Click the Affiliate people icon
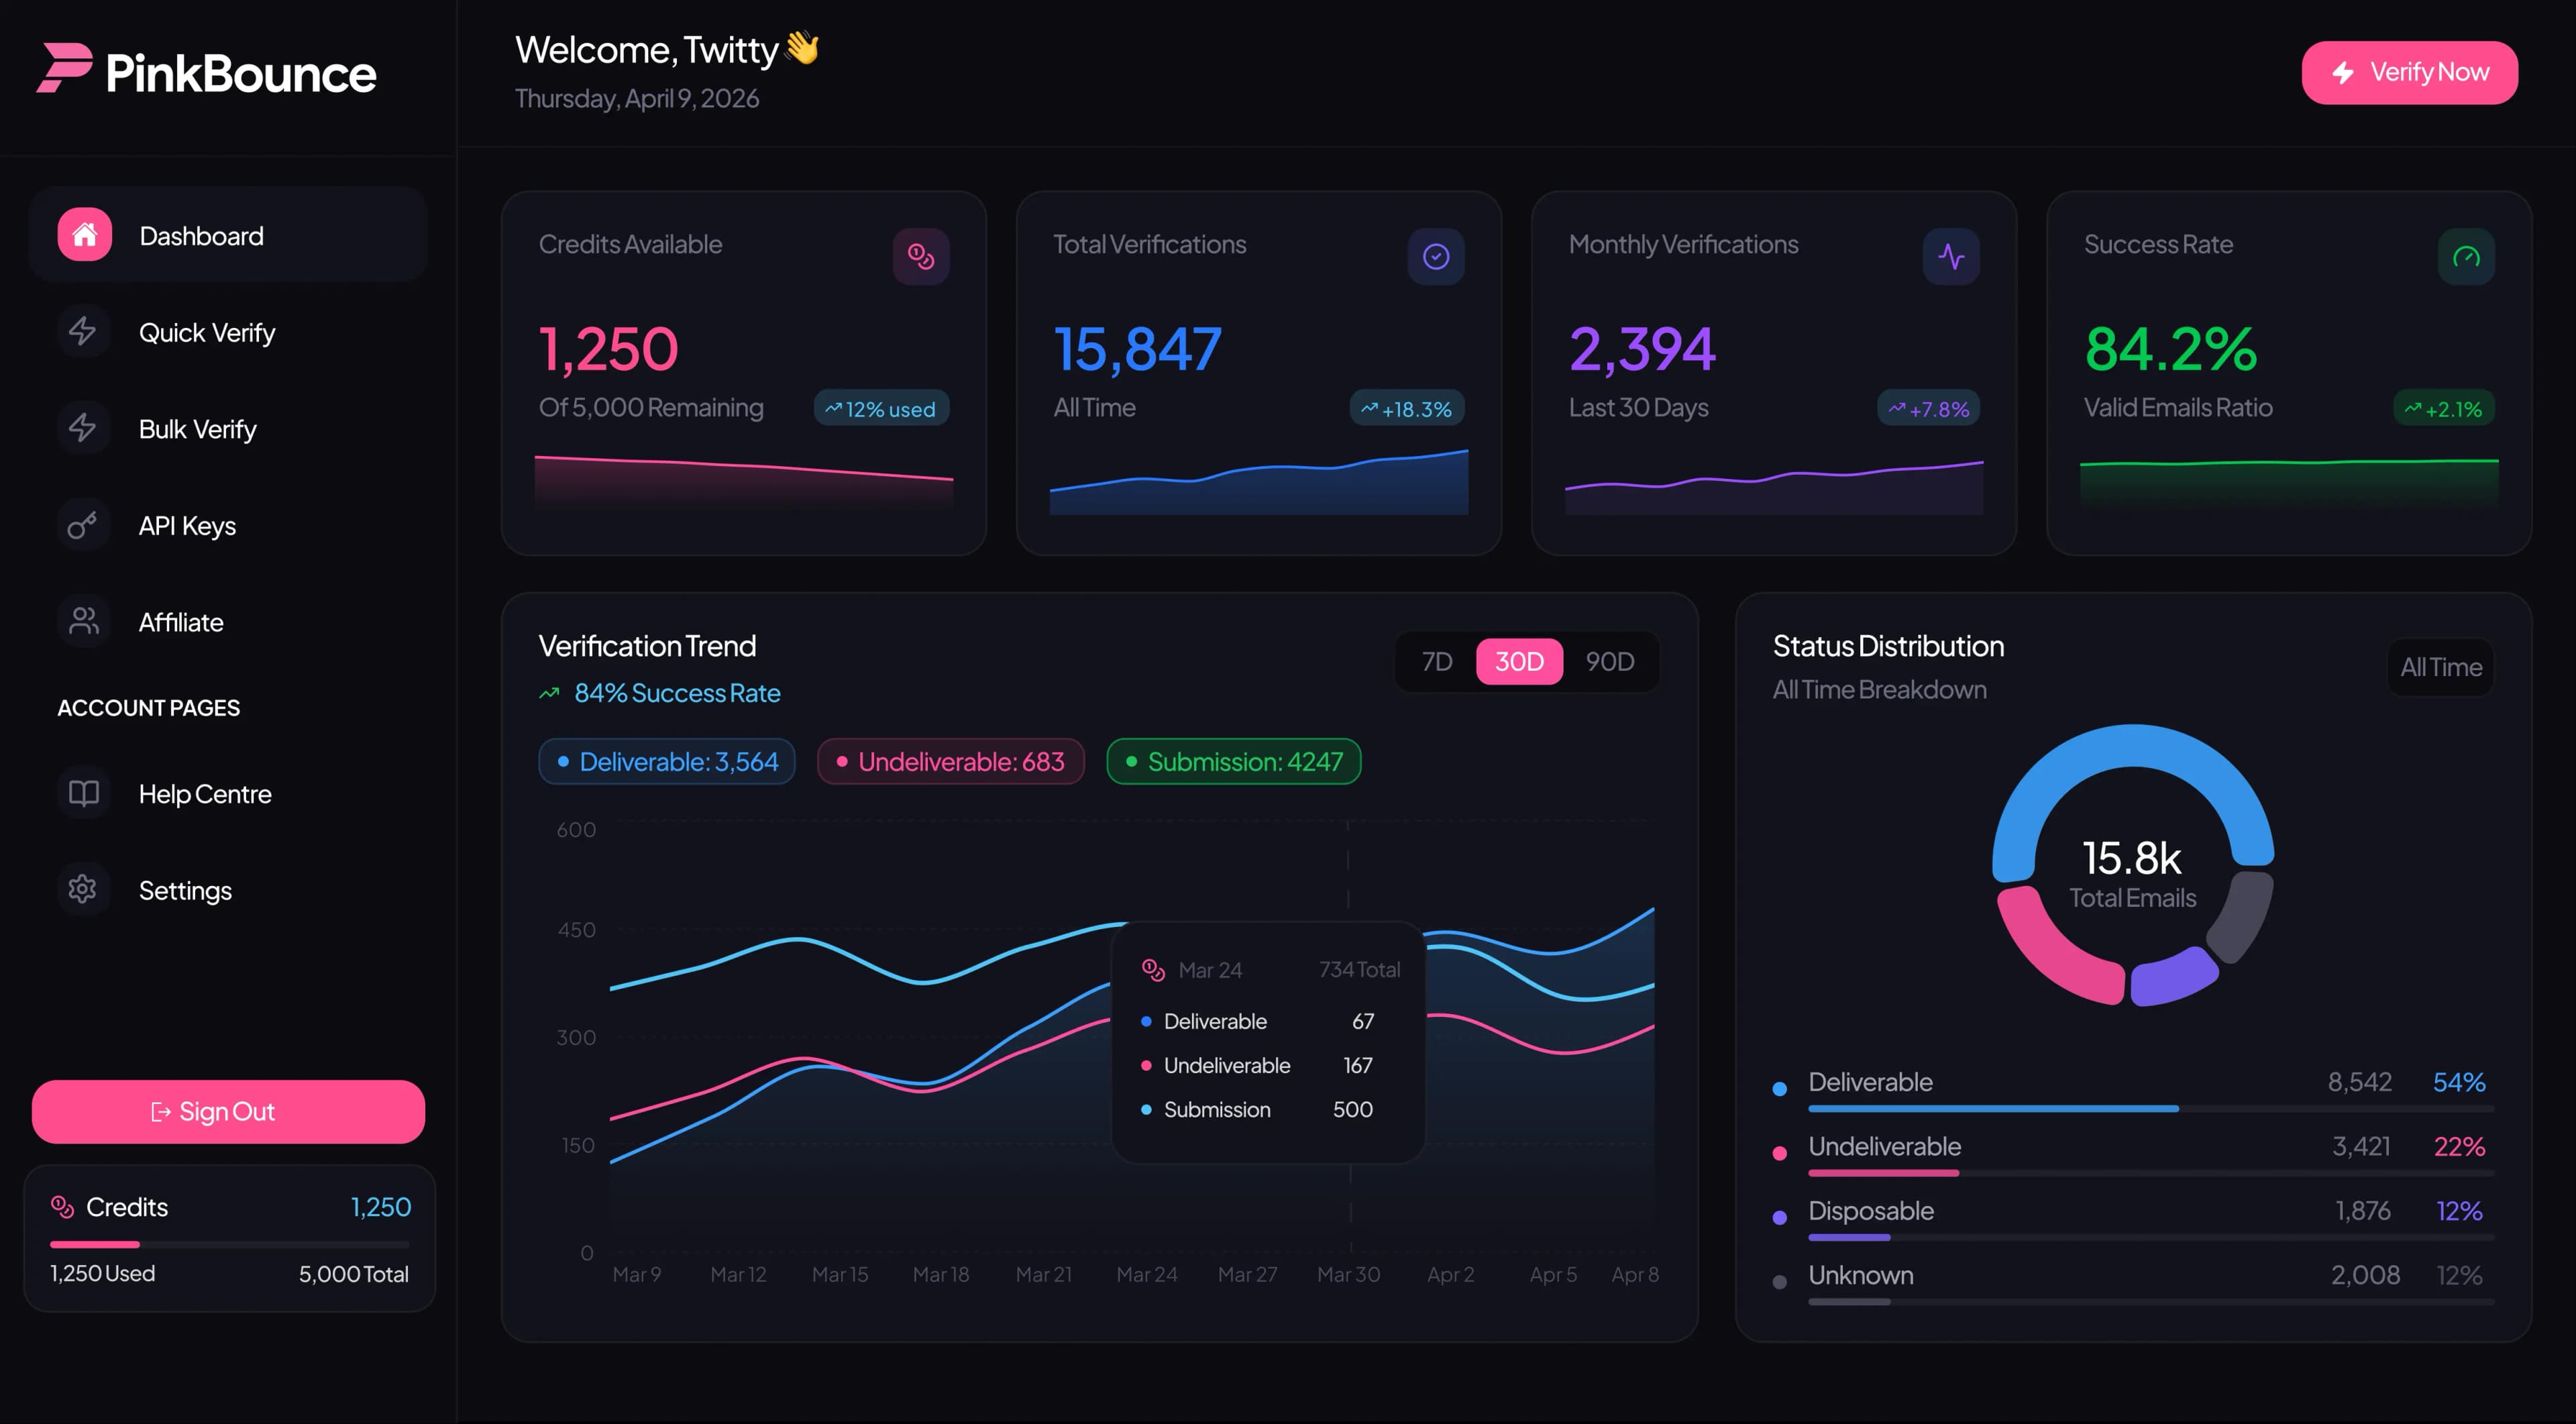This screenshot has height=1424, width=2576. click(x=83, y=621)
